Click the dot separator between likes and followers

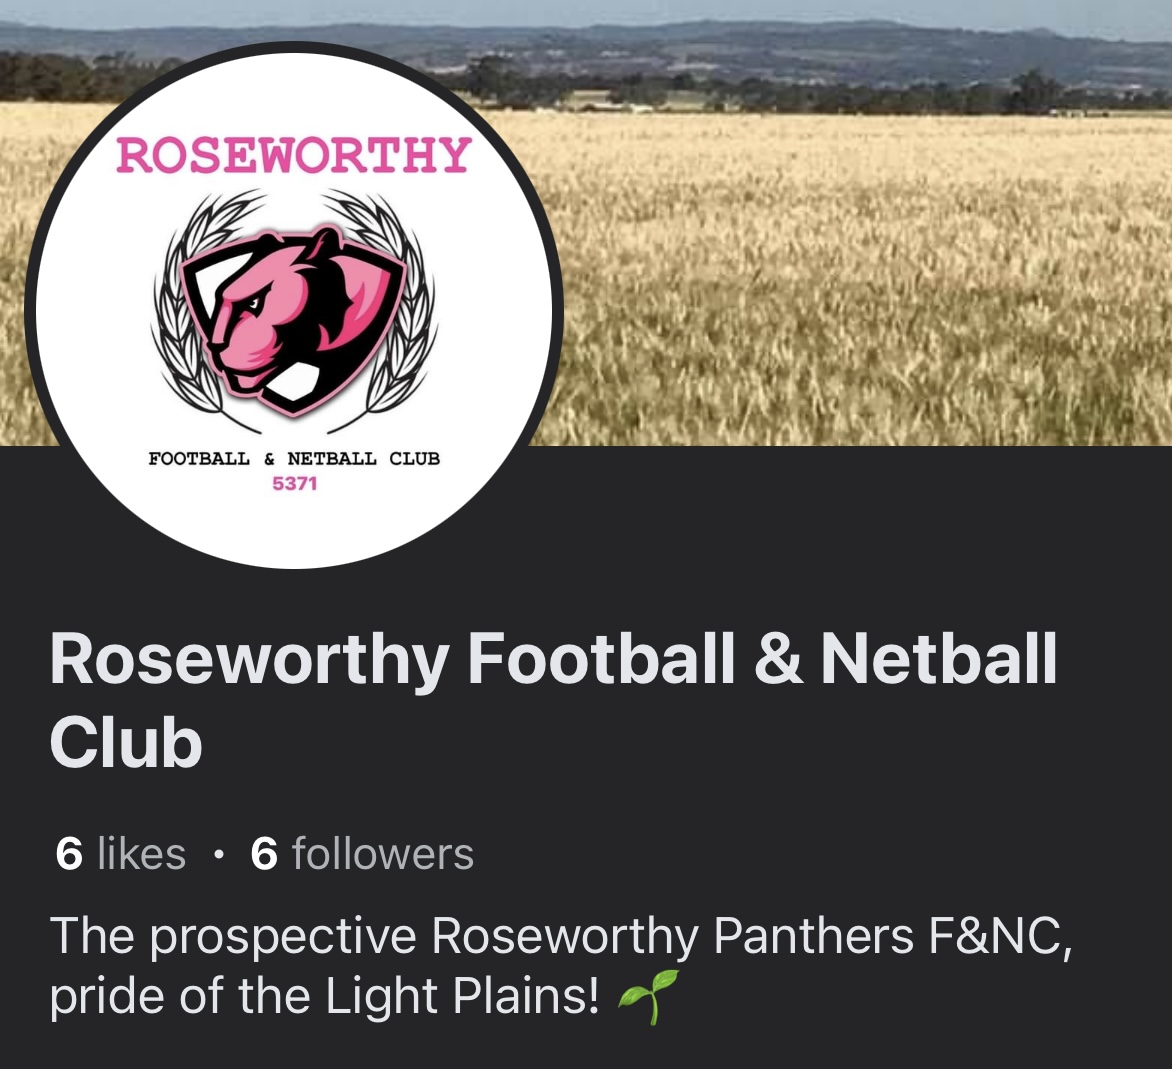coord(218,854)
